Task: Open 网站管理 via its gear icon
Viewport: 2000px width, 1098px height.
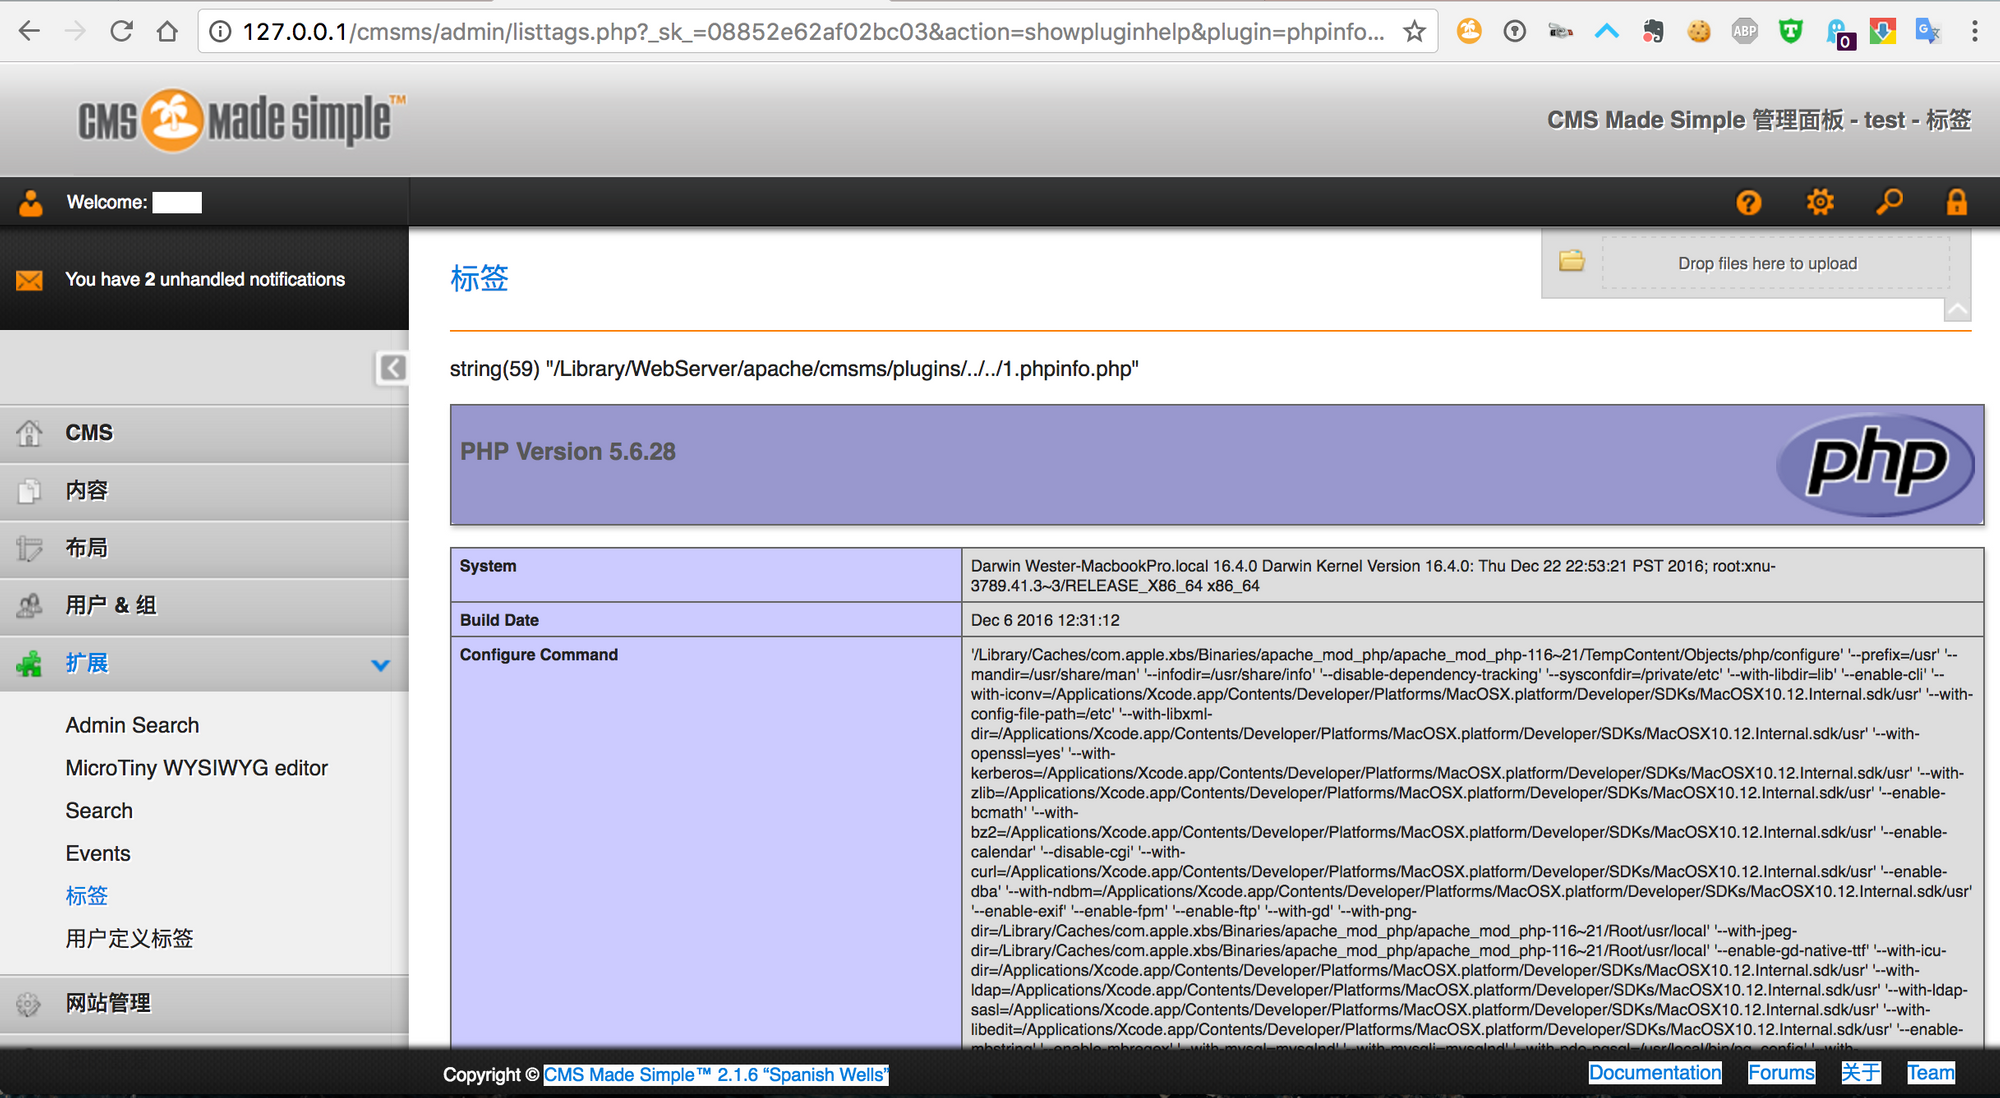Action: (x=28, y=1003)
